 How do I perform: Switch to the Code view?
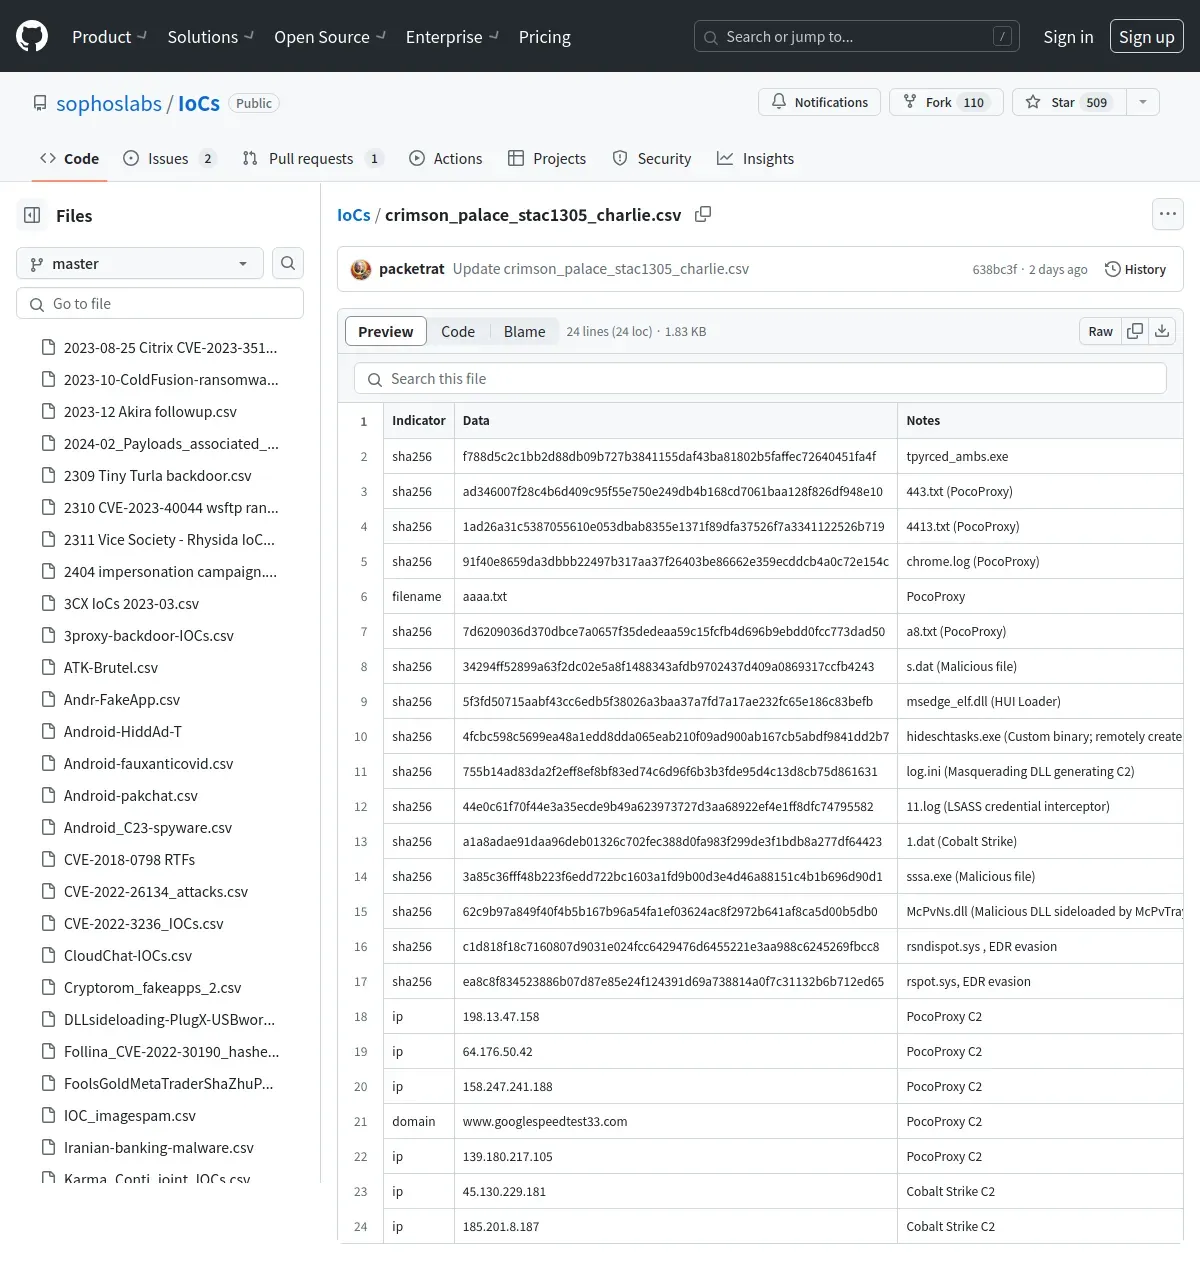(x=458, y=331)
